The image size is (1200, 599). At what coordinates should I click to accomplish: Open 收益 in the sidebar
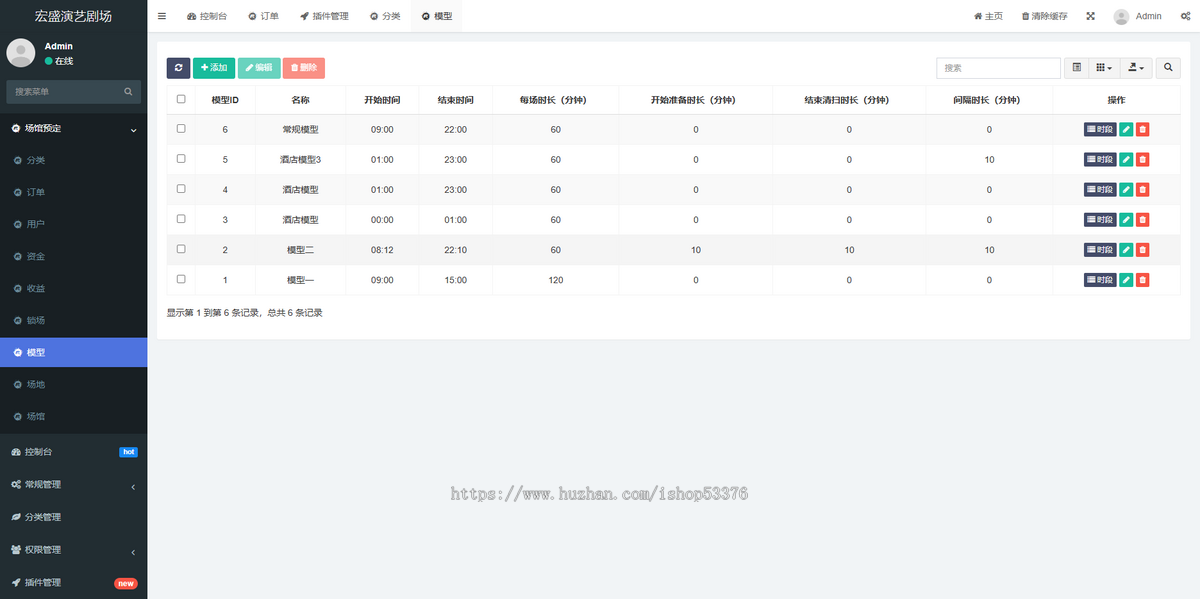click(73, 288)
